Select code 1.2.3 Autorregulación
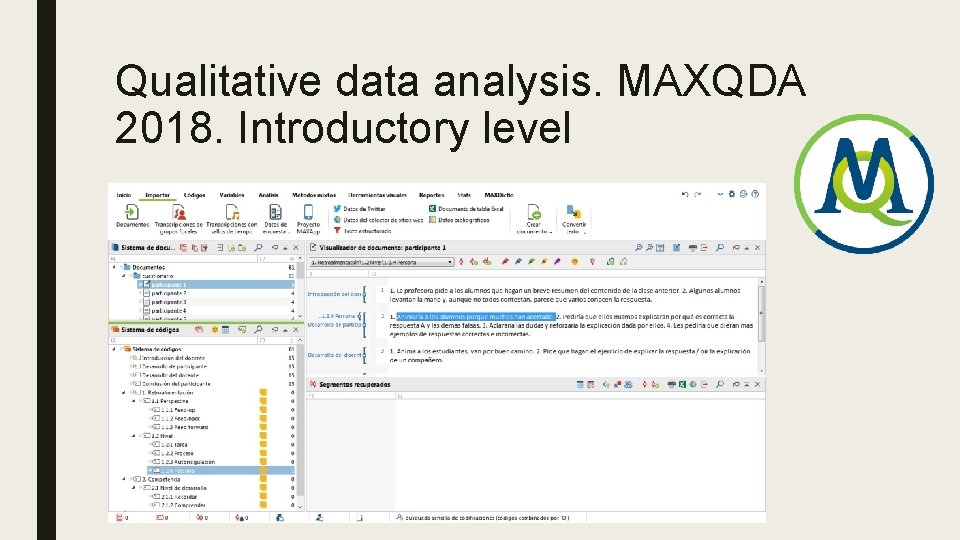This screenshot has width=960, height=540. pos(188,462)
